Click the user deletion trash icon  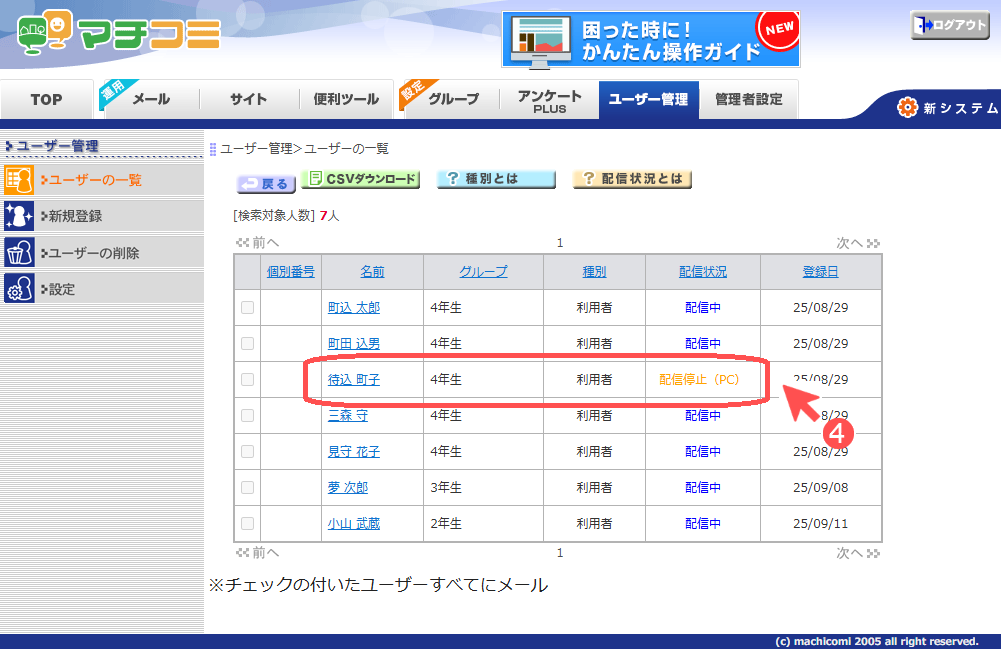click(19, 252)
